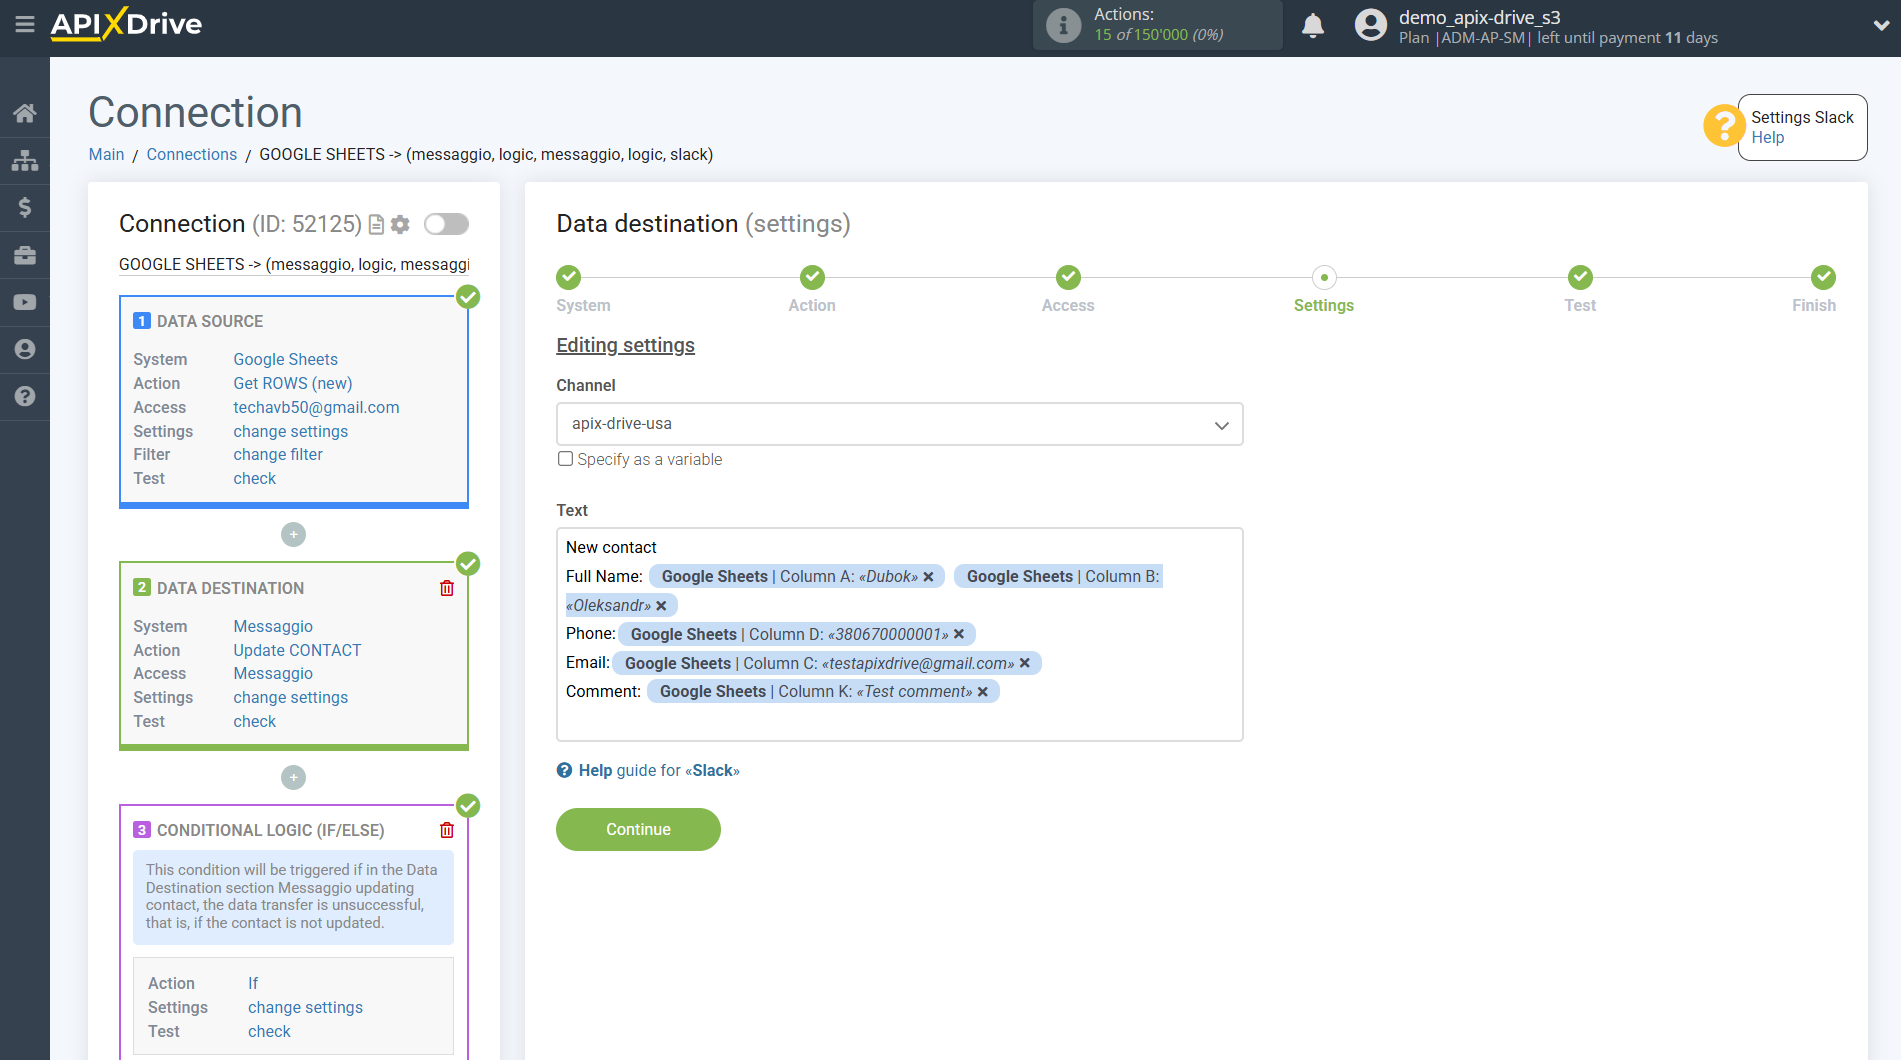Click the Help guide question icon
Viewport: 1901px width, 1060px height.
click(x=565, y=770)
